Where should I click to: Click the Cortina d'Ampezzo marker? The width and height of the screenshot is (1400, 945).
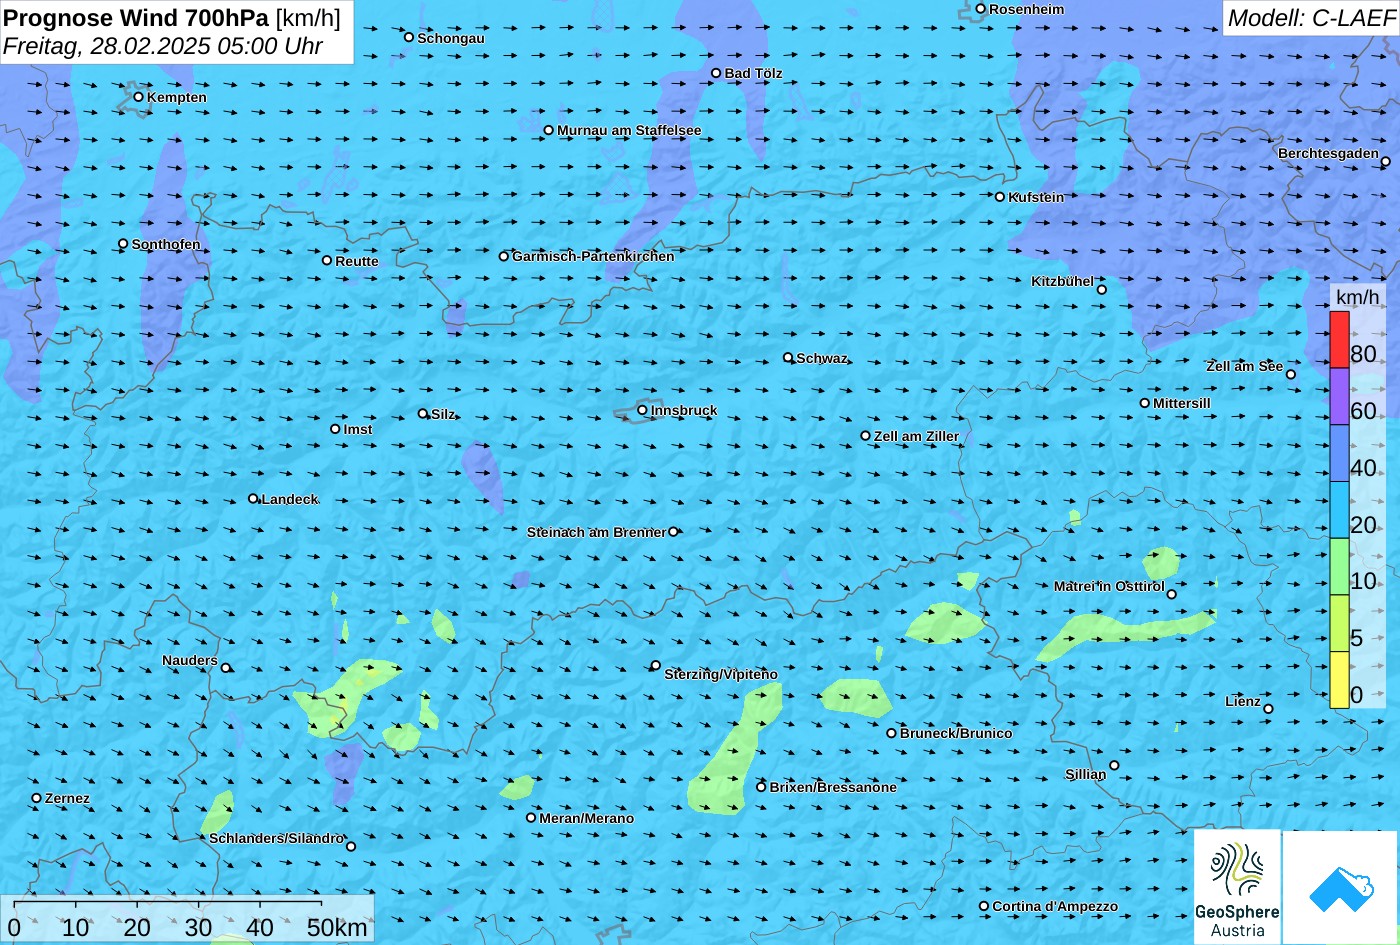click(983, 905)
